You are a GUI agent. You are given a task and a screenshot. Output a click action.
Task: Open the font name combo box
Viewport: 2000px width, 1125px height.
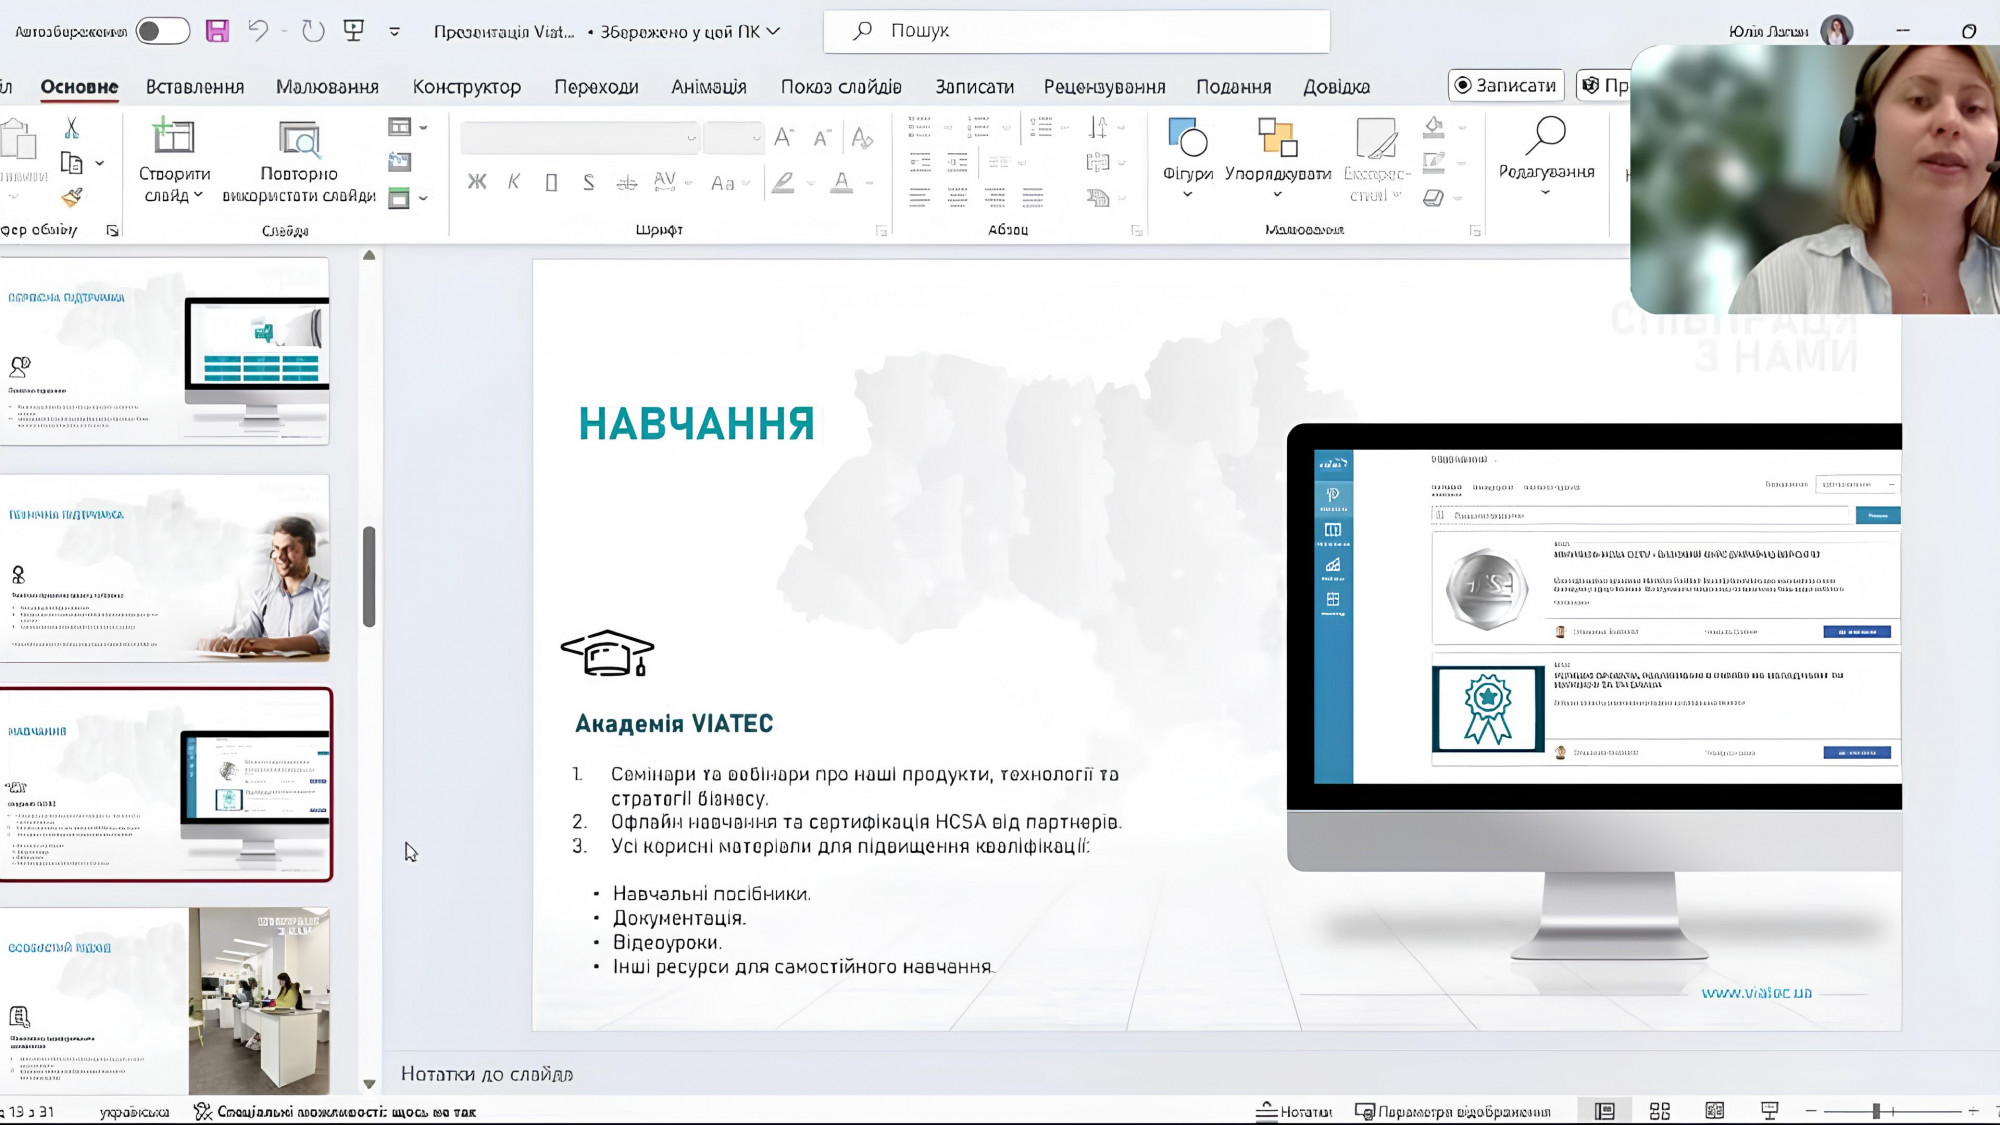(579, 138)
